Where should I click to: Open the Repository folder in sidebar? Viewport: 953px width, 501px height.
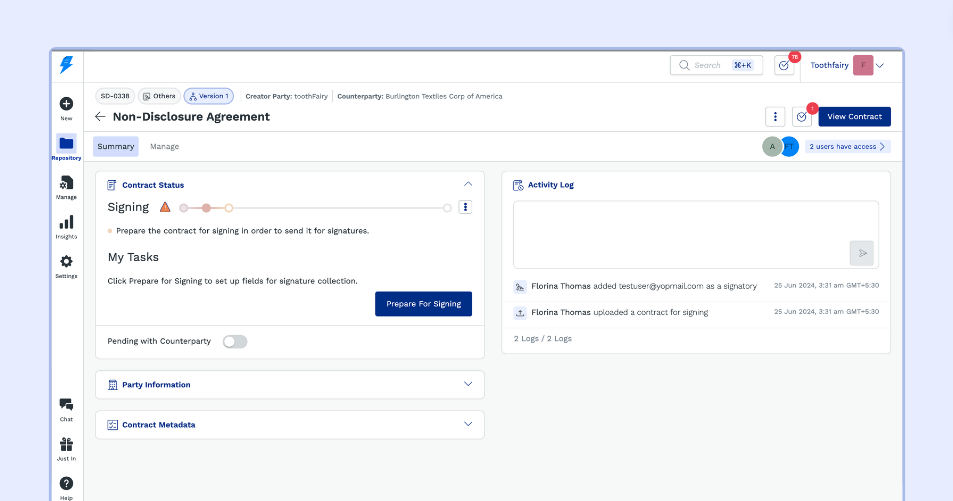(66, 143)
